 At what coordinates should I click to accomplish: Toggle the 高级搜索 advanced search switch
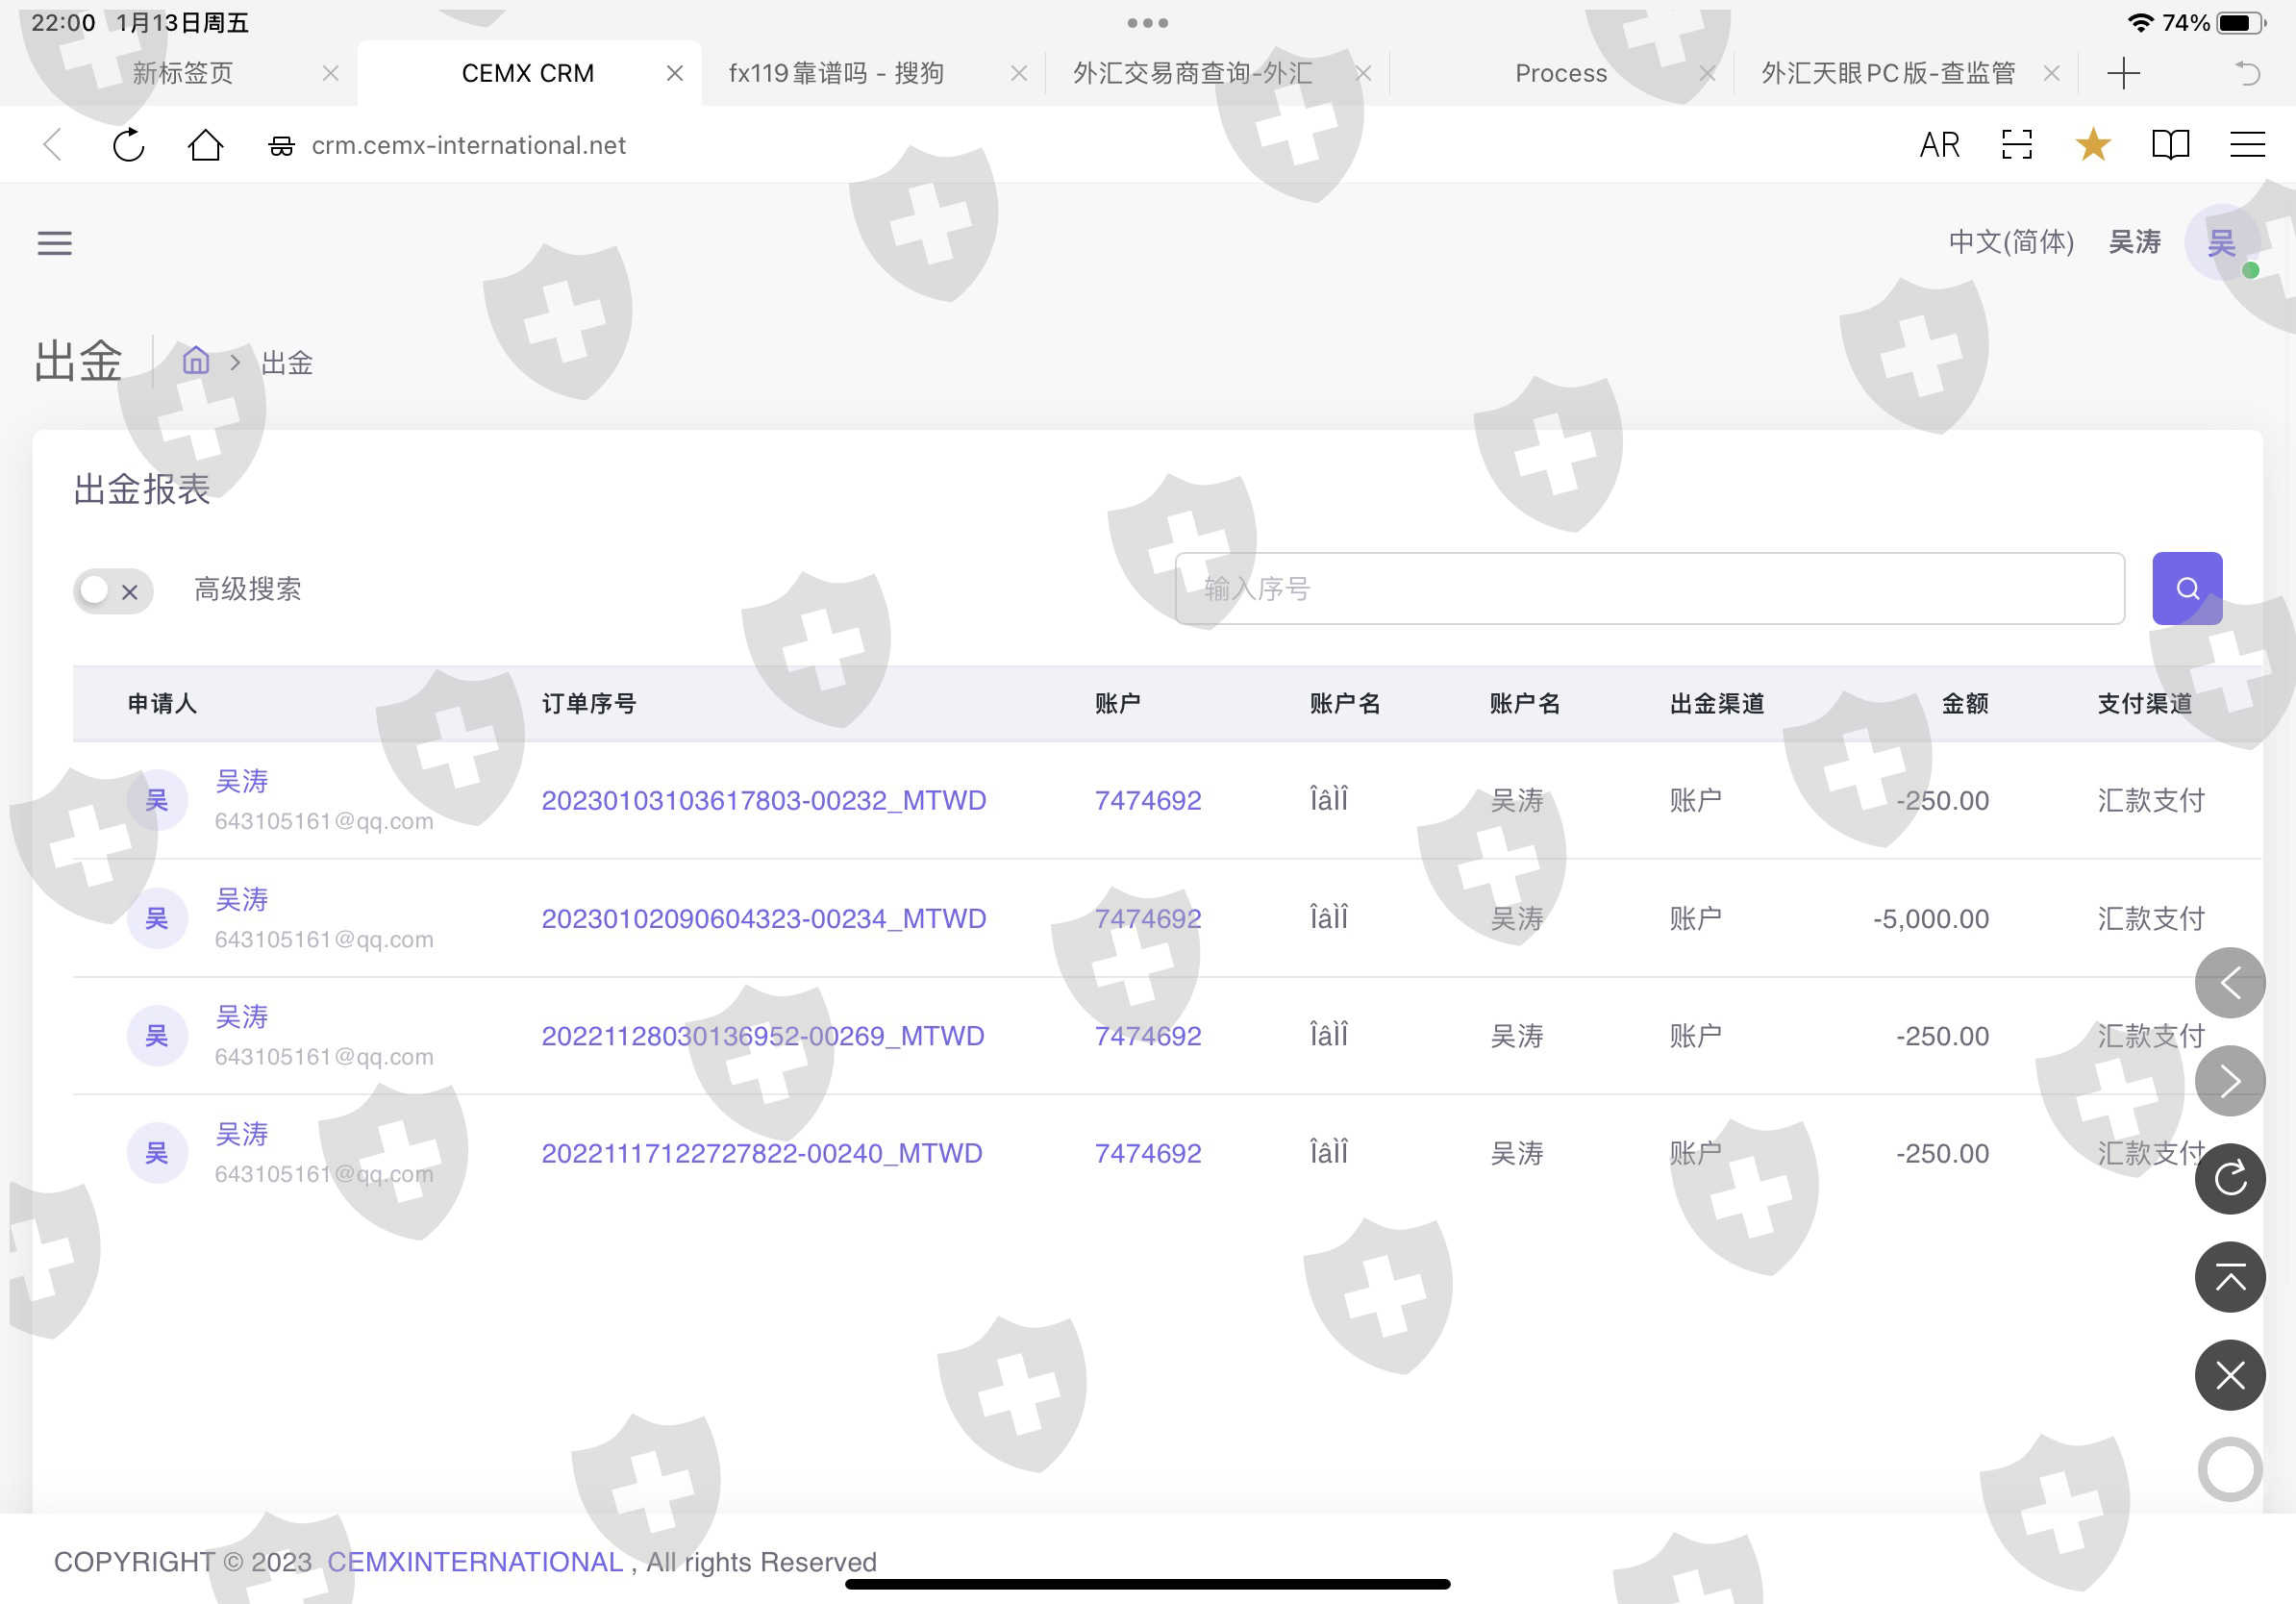[x=112, y=591]
